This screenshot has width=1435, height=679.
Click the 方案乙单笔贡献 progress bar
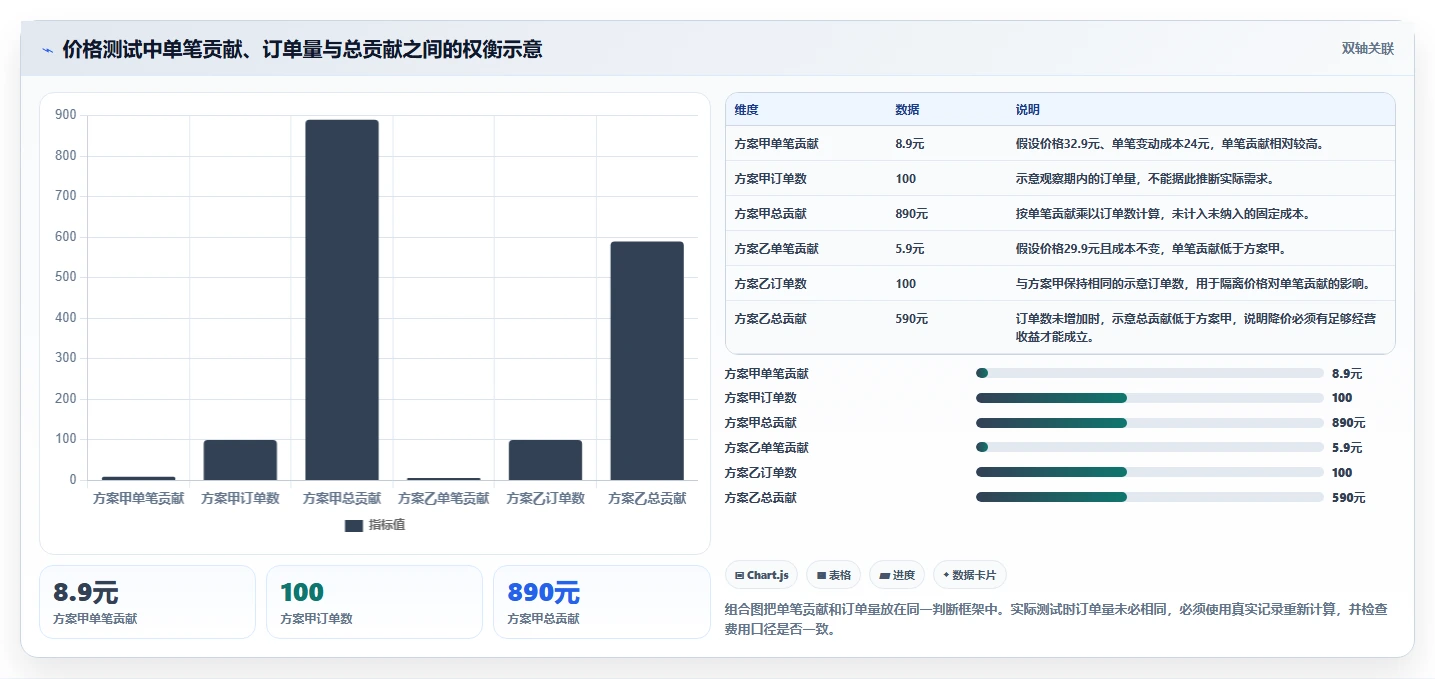pos(1150,448)
